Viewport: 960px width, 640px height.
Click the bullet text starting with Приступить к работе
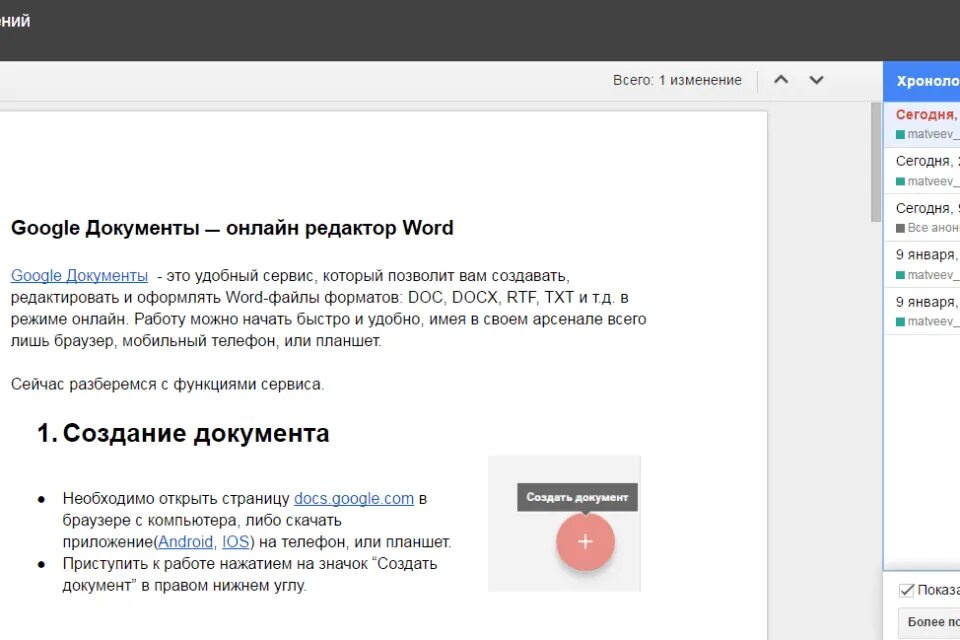coord(250,574)
